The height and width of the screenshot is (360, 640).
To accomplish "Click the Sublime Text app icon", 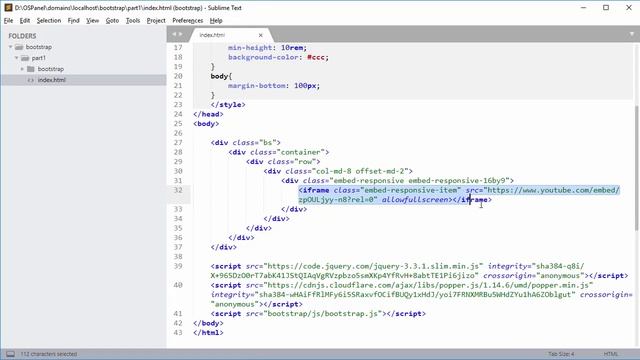I will coord(8,7).
